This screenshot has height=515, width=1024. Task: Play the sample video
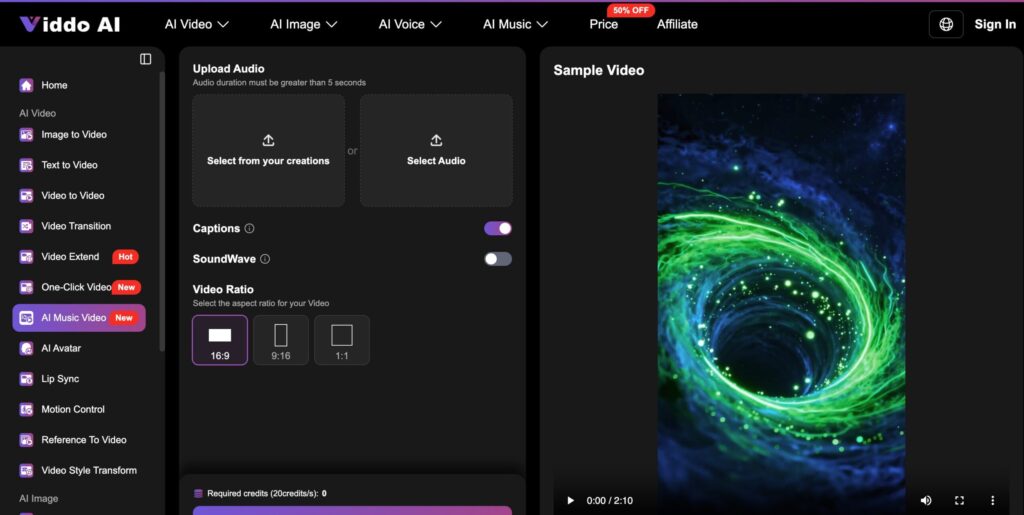[x=570, y=501]
